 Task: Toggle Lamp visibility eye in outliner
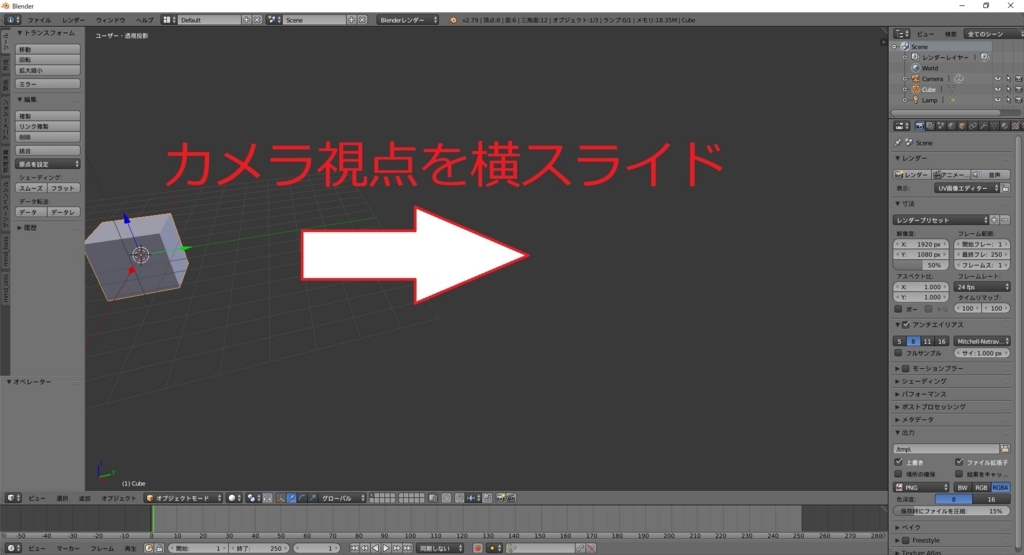coord(997,100)
